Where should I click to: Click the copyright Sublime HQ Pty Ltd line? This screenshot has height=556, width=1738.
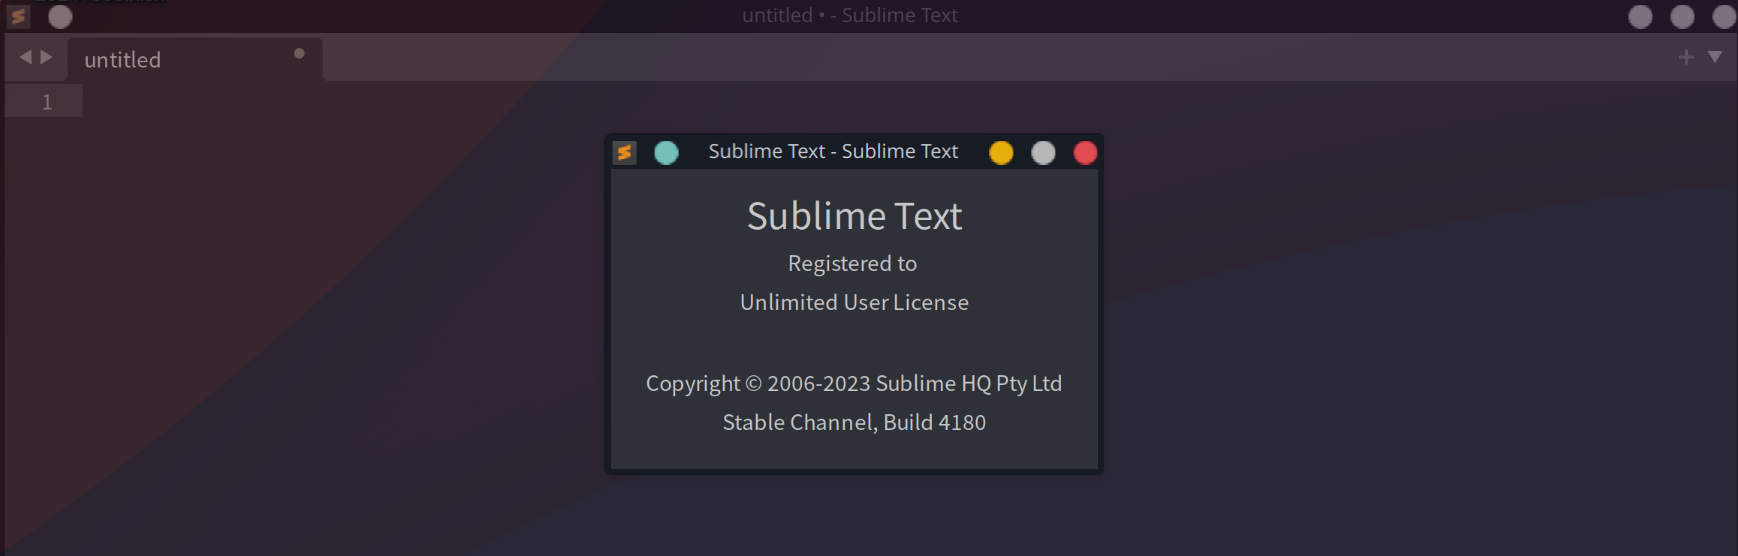point(854,384)
